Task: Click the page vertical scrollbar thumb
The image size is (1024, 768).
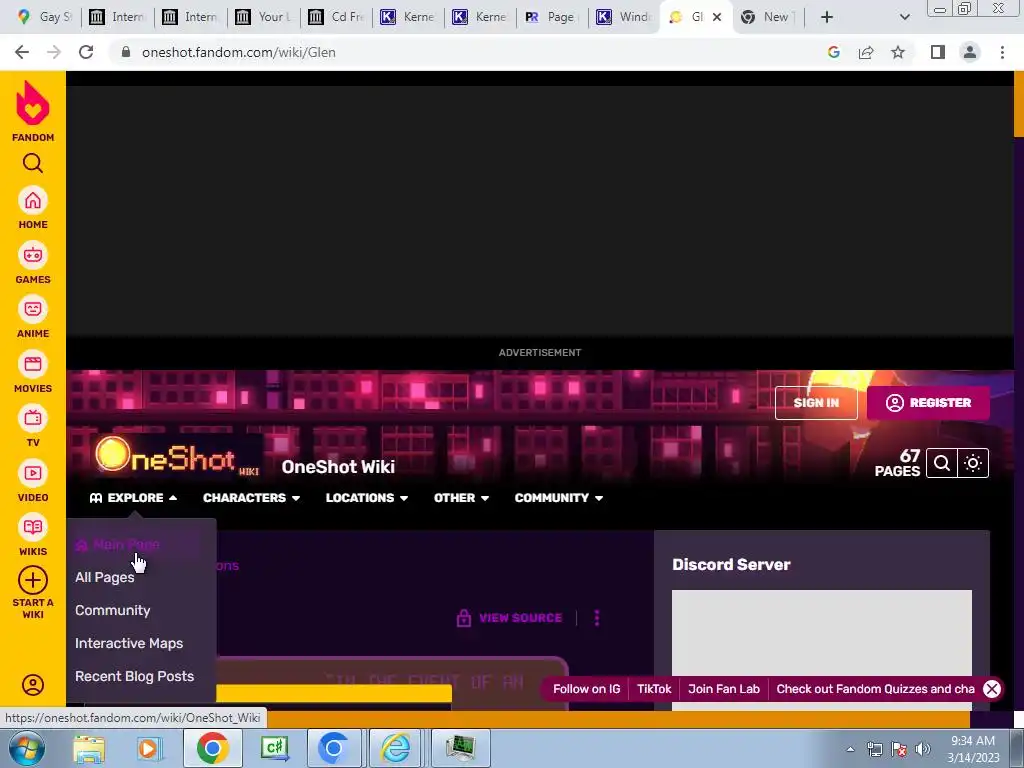Action: coord(1018,104)
